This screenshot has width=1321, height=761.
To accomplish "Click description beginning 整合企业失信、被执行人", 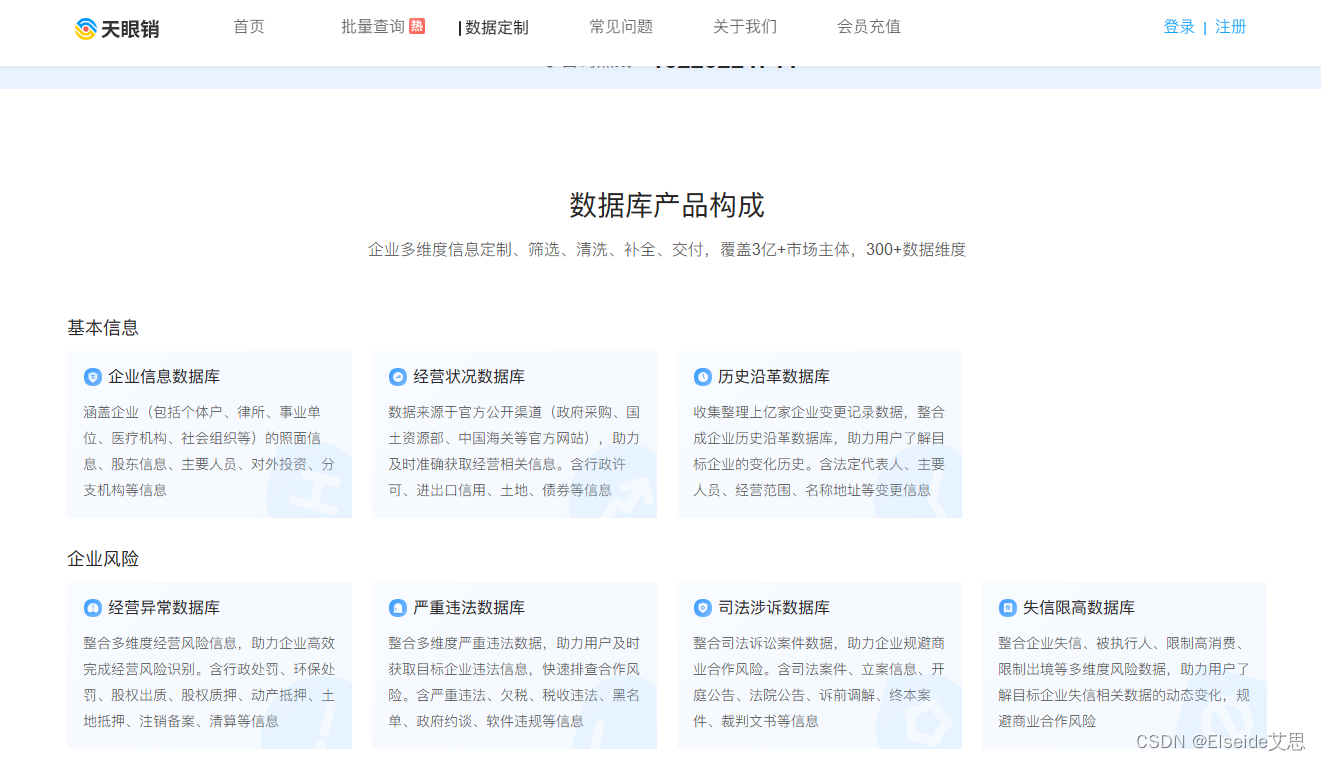I will (1124, 682).
